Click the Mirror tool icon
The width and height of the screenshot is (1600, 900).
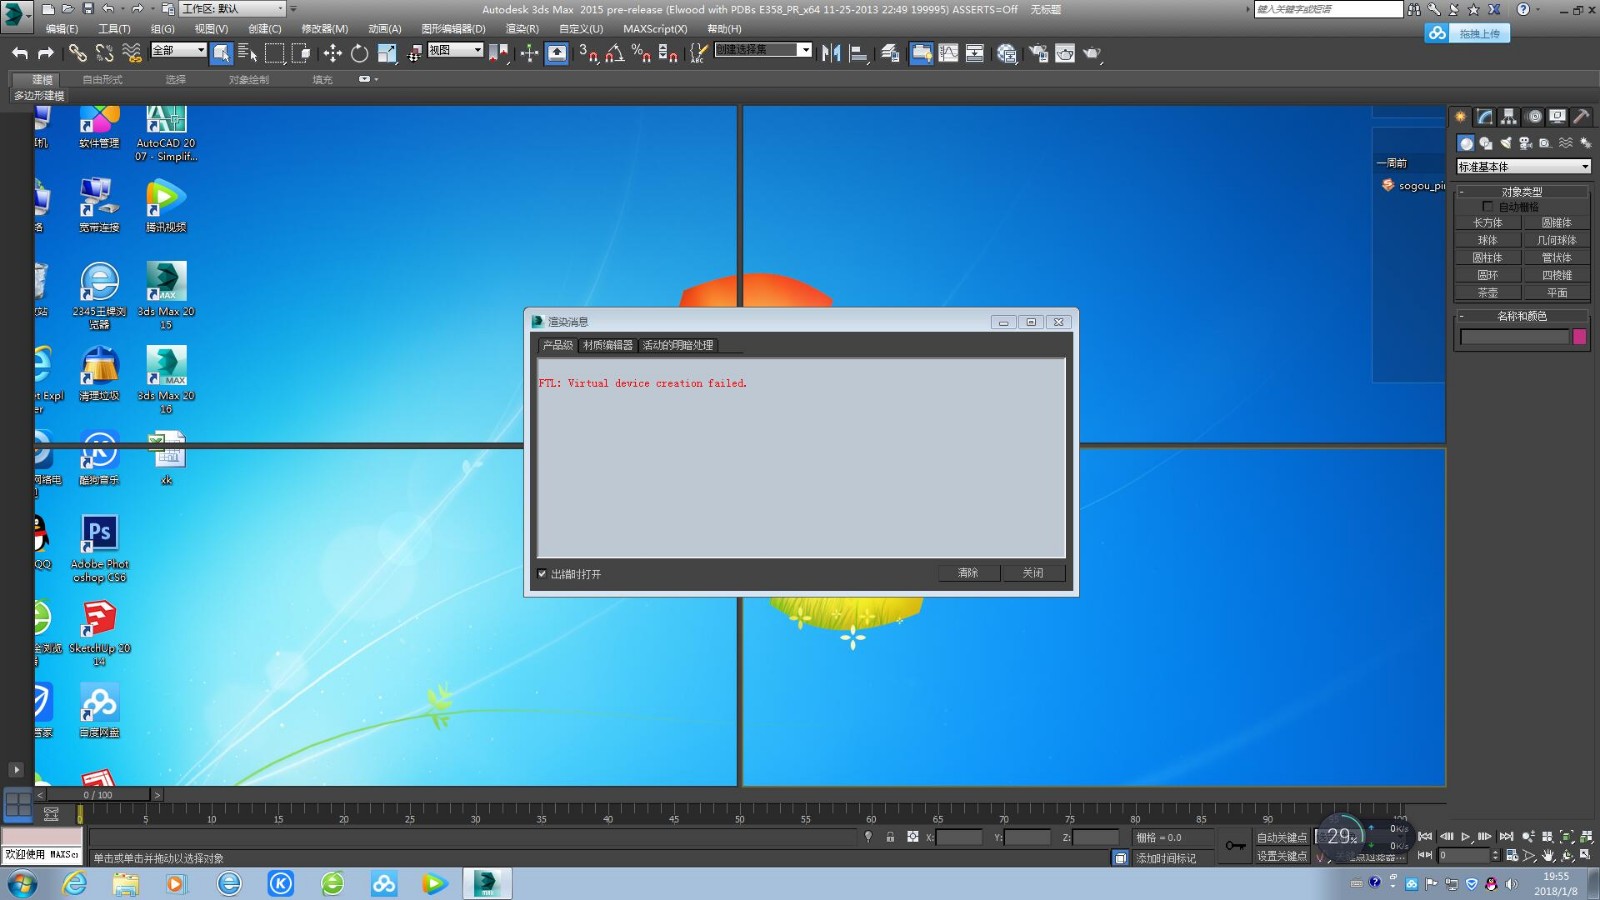point(831,53)
